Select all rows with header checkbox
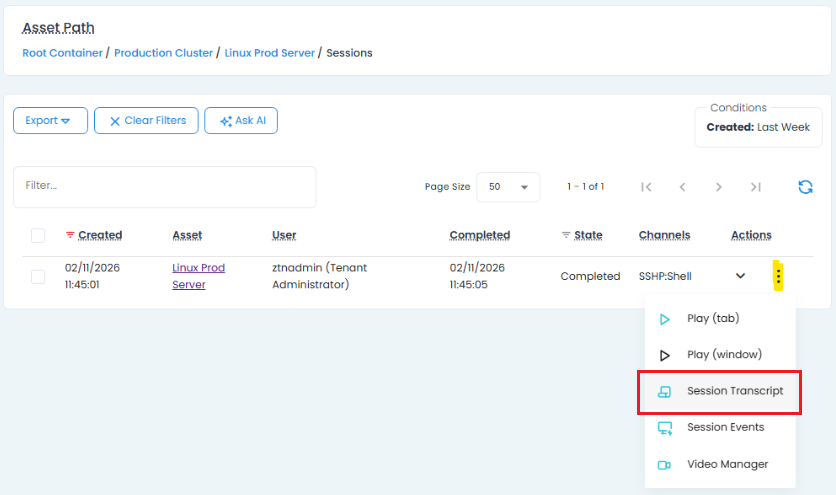Image resolution: width=836 pixels, height=495 pixels. pos(38,236)
